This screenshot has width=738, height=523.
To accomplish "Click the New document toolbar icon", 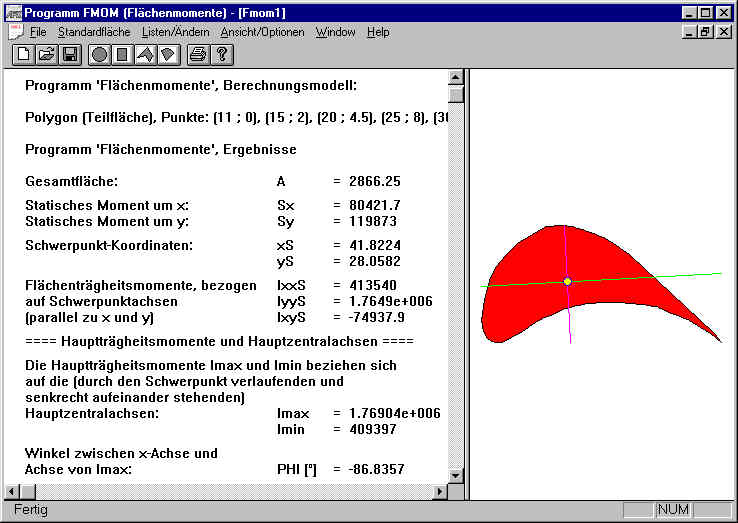I will click(x=22, y=54).
